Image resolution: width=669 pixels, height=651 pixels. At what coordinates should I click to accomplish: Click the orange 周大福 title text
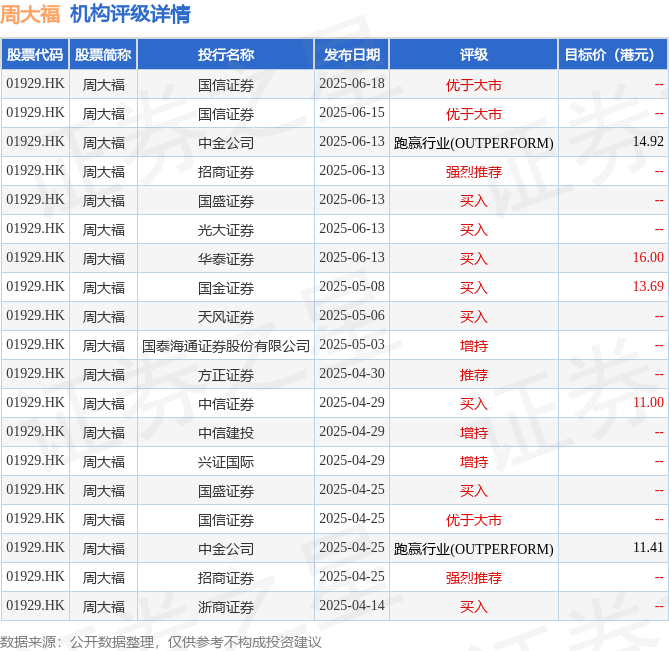[x=30, y=14]
